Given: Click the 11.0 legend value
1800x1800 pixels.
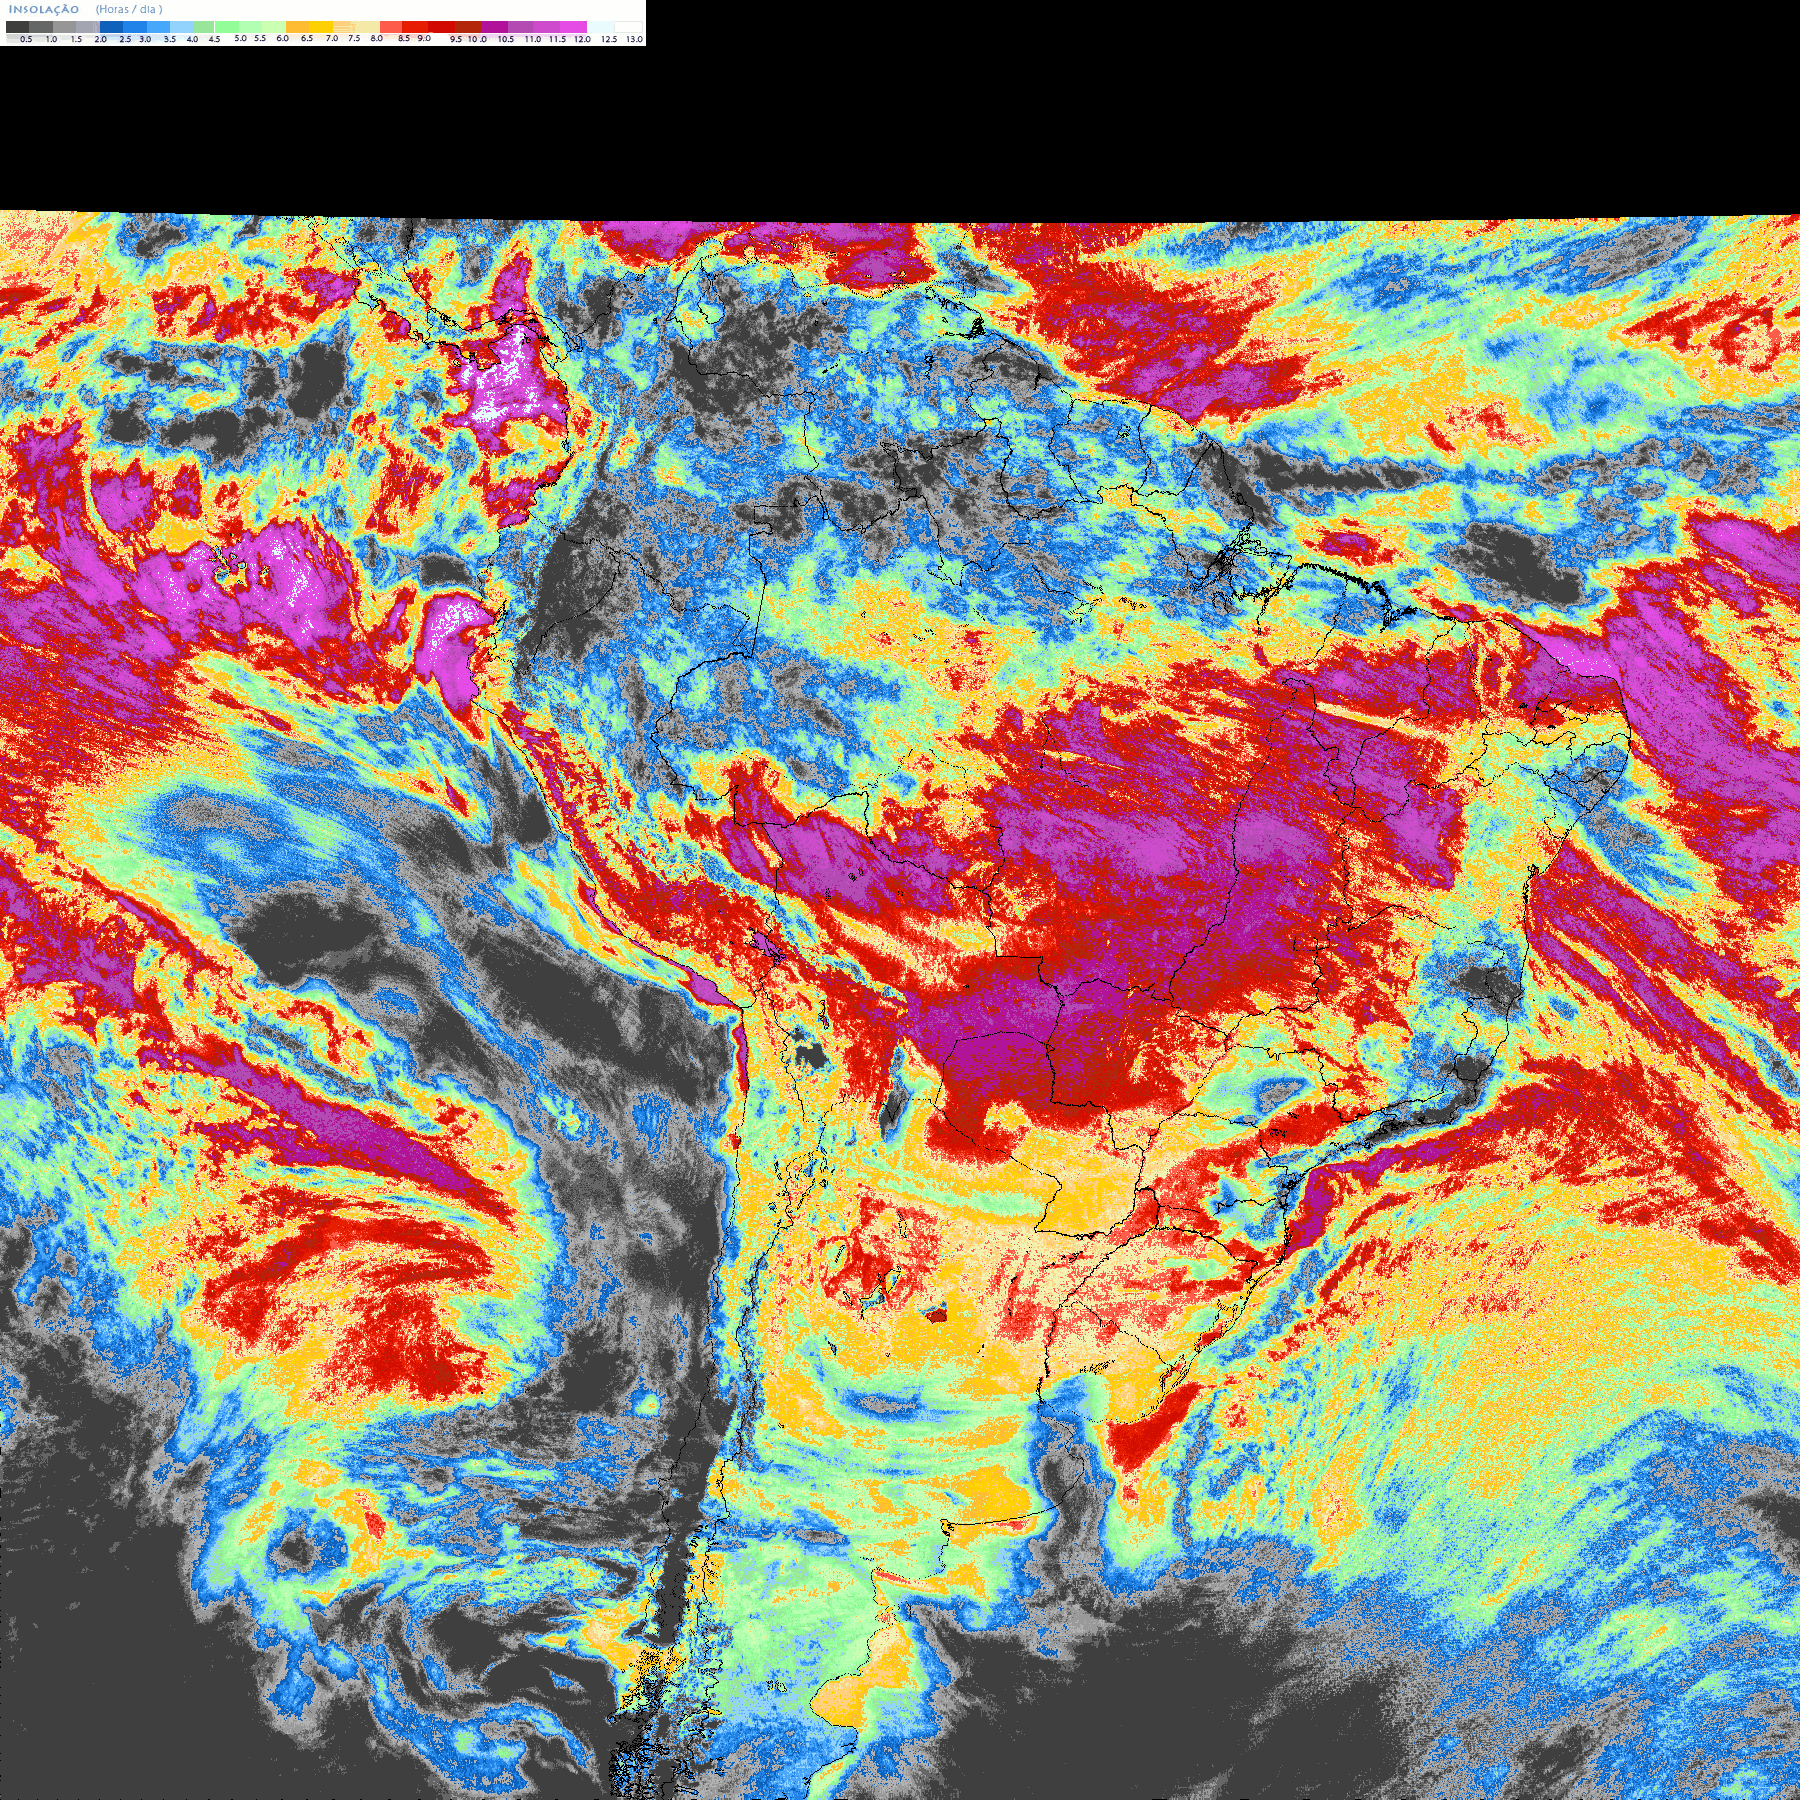Looking at the screenshot, I should [x=533, y=39].
